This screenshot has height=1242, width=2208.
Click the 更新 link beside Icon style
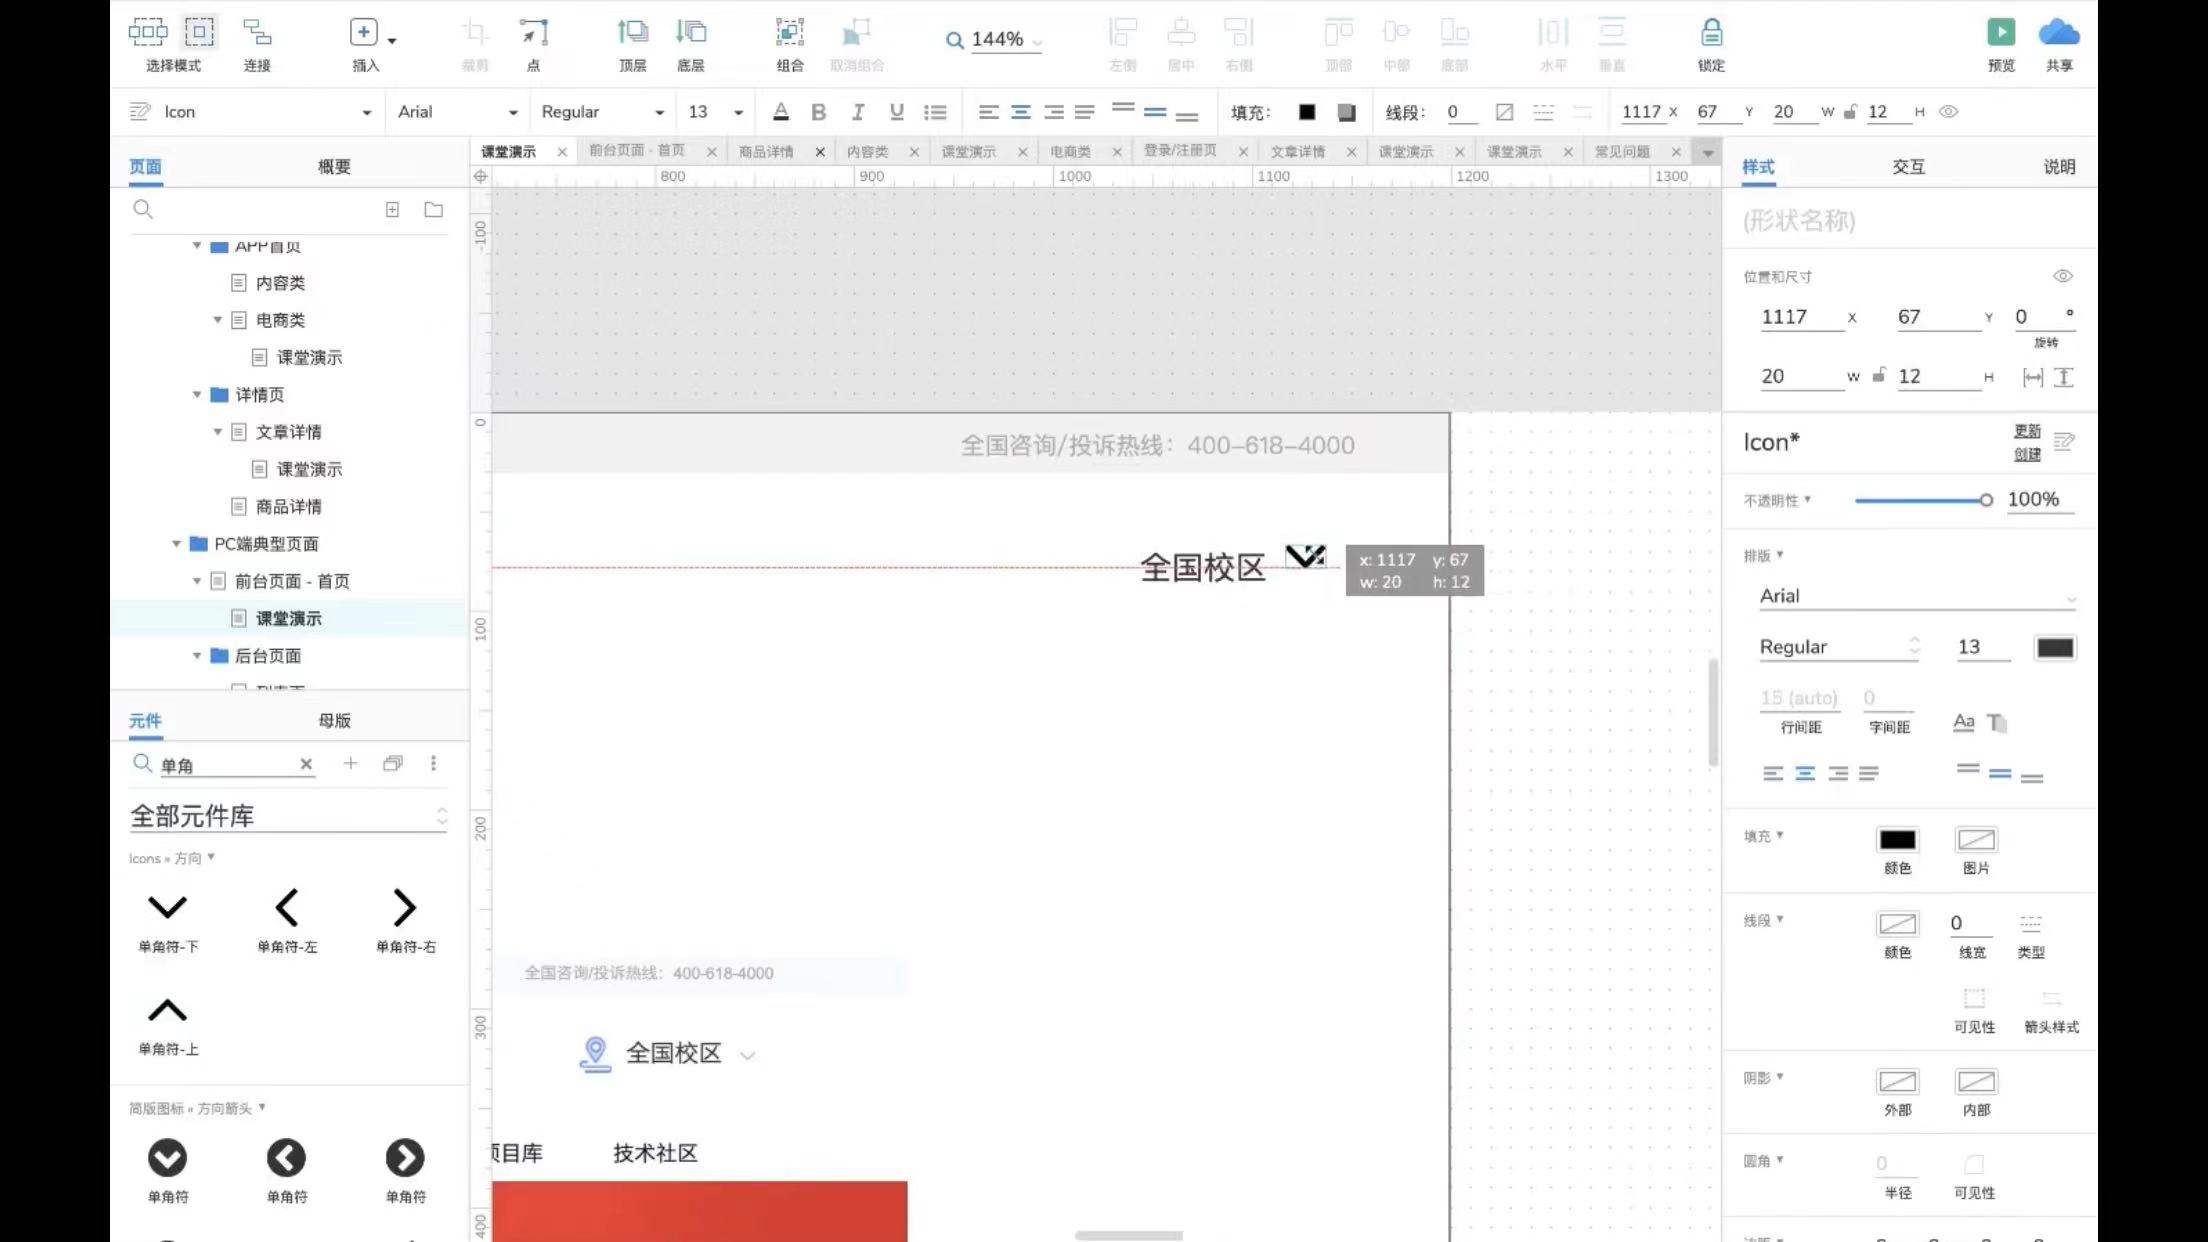[2026, 431]
